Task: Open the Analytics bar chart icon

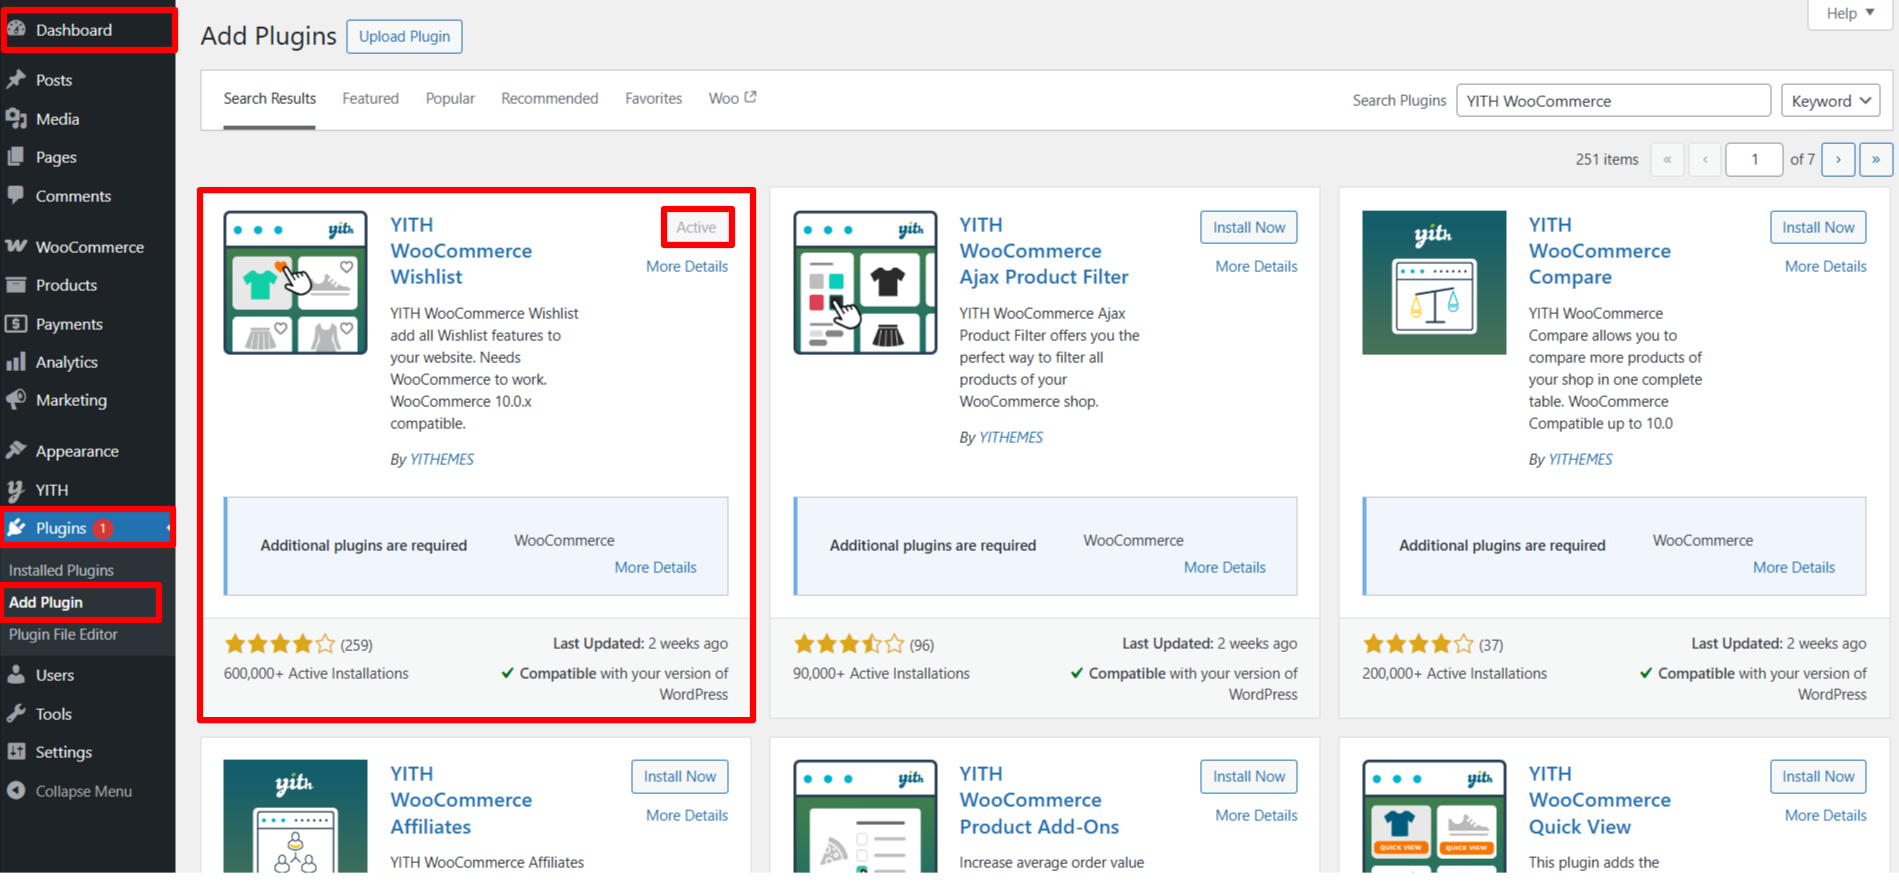Action: [x=16, y=362]
